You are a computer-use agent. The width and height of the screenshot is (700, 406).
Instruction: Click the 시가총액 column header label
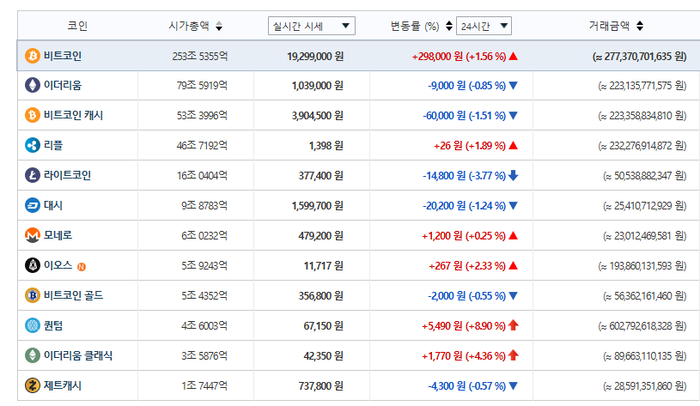[x=189, y=26]
